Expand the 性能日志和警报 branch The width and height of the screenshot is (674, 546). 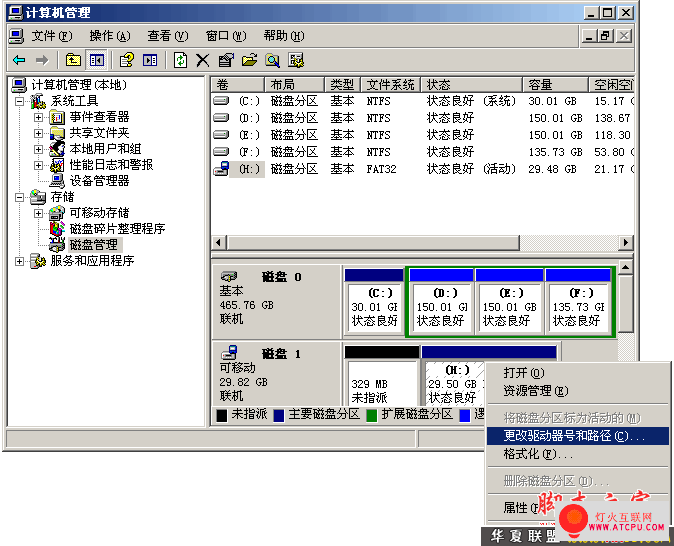tap(39, 166)
